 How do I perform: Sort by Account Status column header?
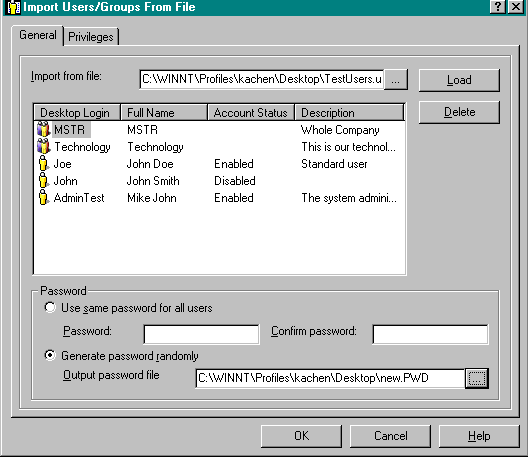pos(251,112)
